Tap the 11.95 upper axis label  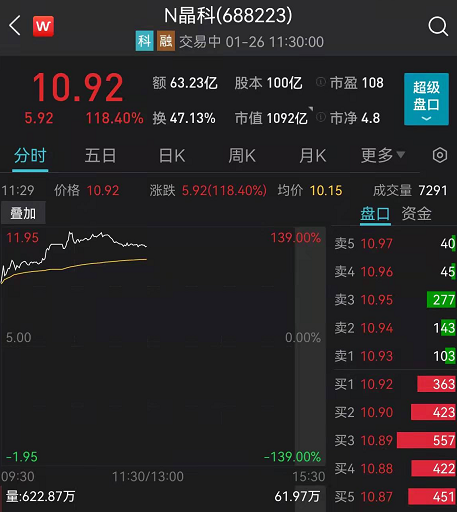pos(22,238)
